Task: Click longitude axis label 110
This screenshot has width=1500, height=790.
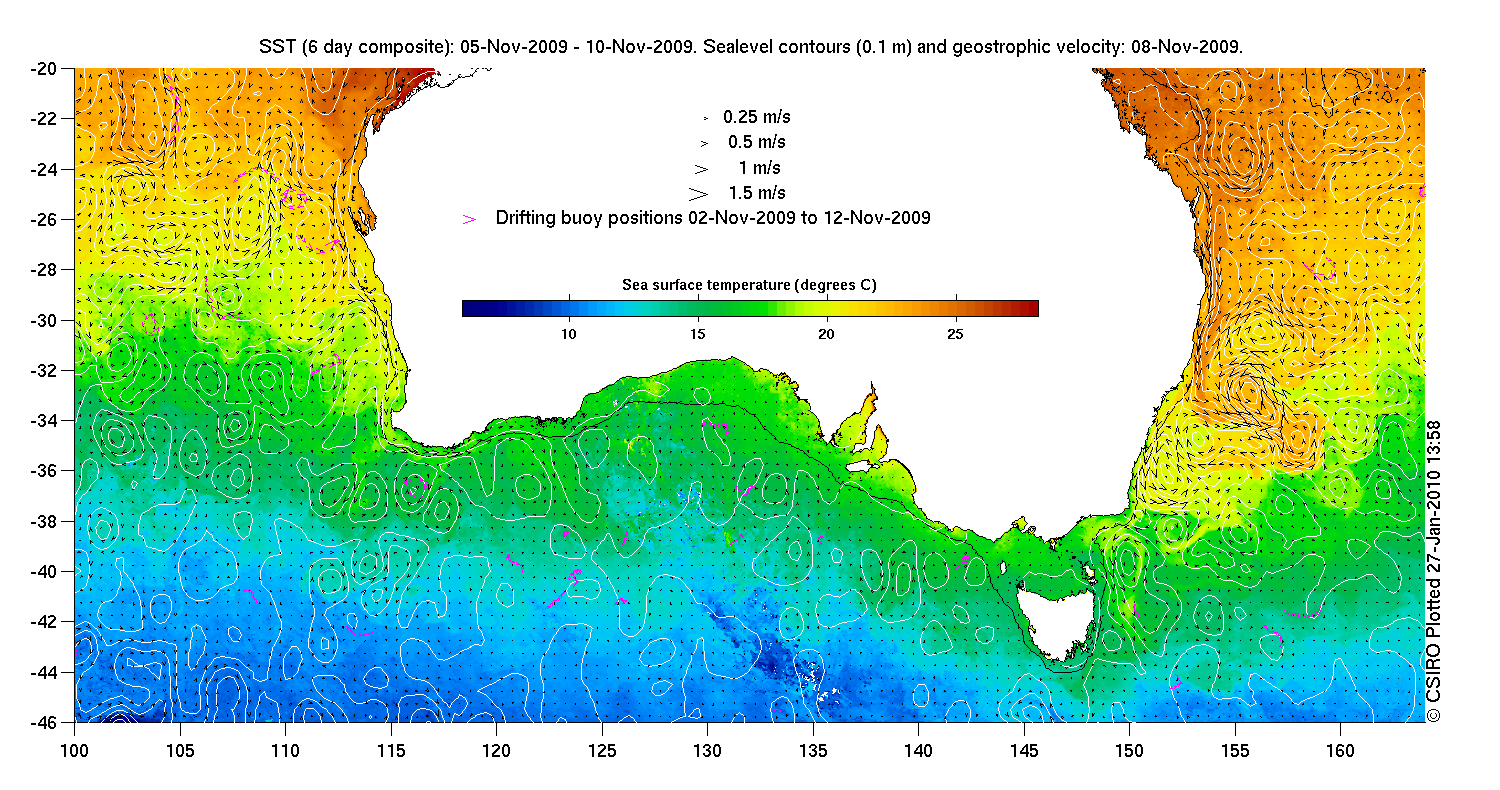Action: (x=285, y=750)
